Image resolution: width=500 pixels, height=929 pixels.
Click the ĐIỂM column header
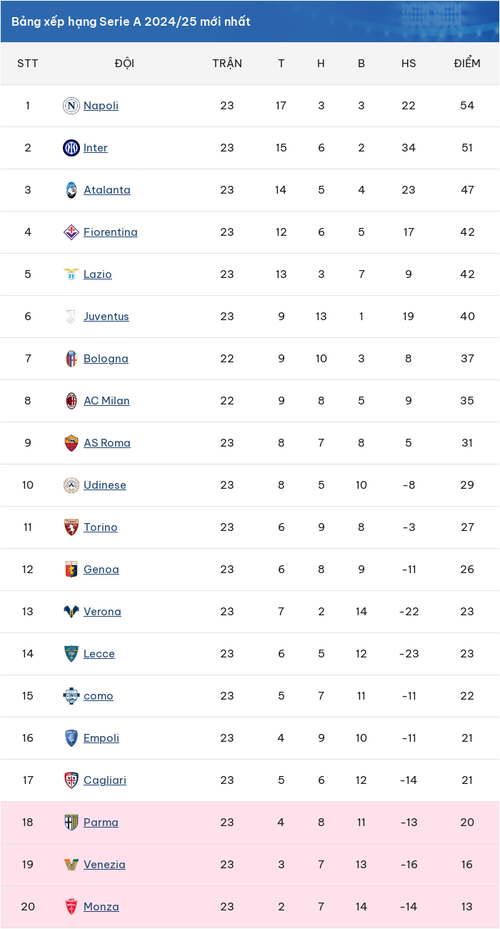pyautogui.click(x=467, y=63)
